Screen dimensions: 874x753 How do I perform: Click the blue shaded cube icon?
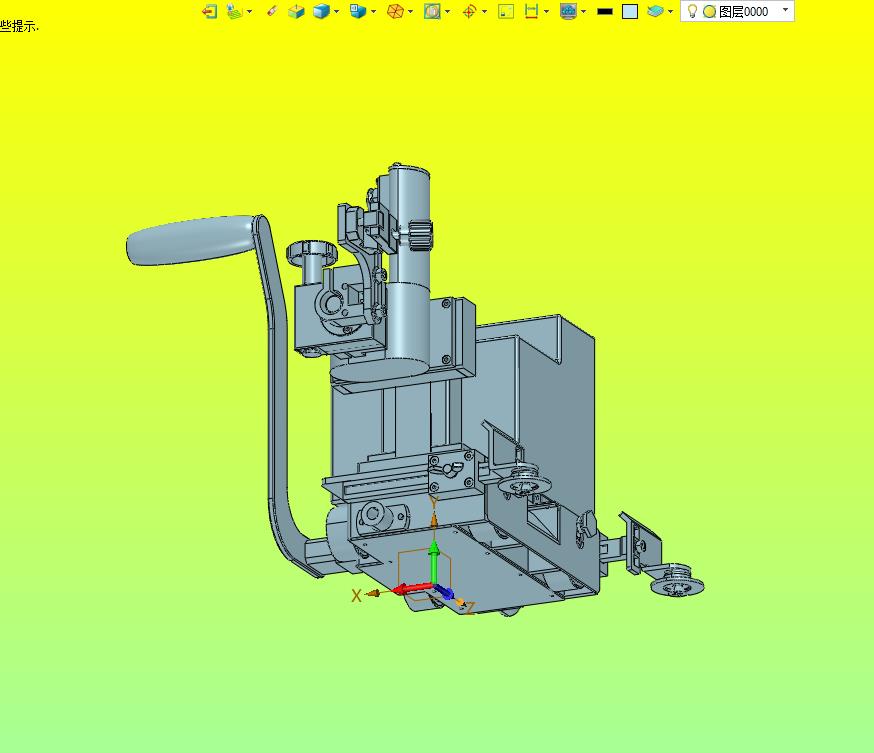pyautogui.click(x=321, y=11)
